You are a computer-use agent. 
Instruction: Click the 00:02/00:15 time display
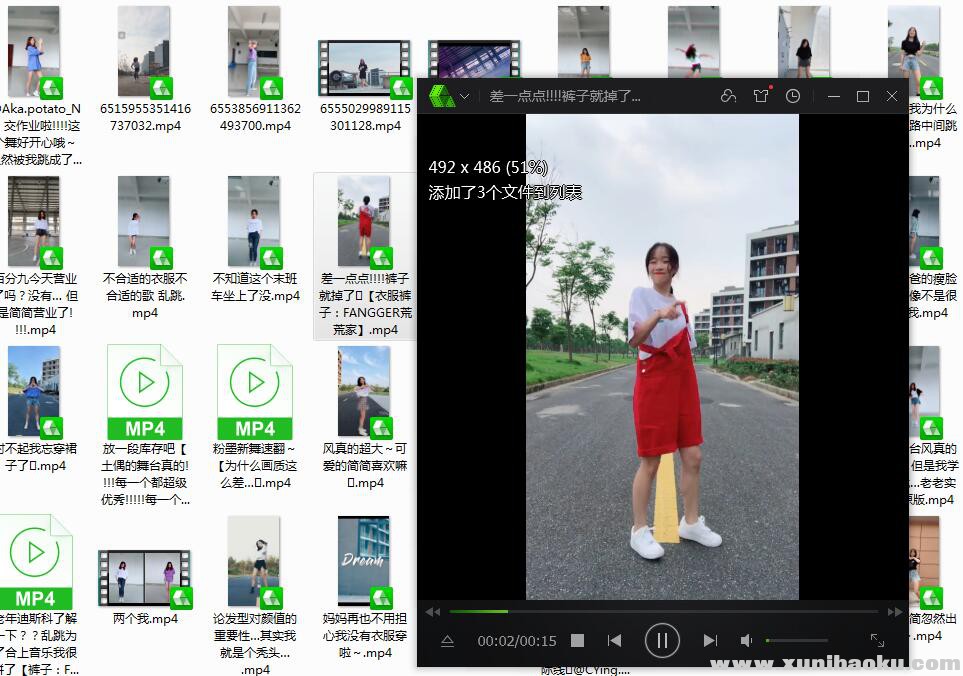coord(516,641)
